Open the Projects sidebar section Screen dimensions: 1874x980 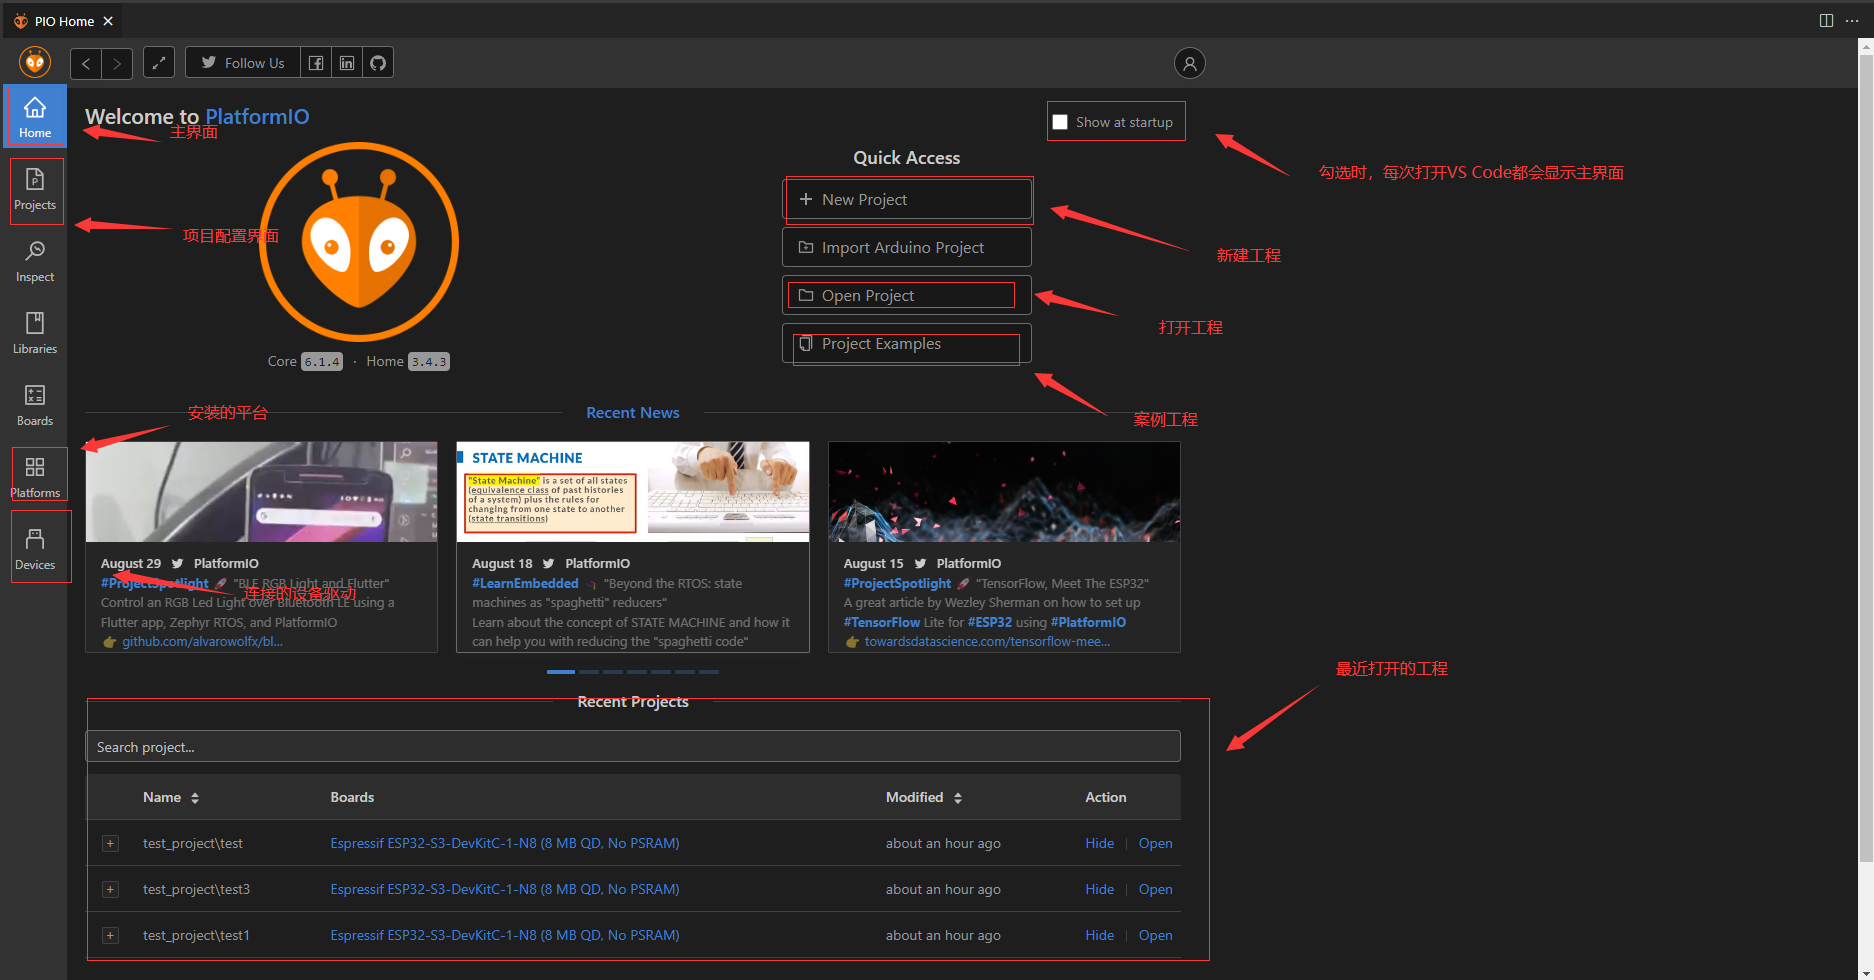(x=35, y=190)
